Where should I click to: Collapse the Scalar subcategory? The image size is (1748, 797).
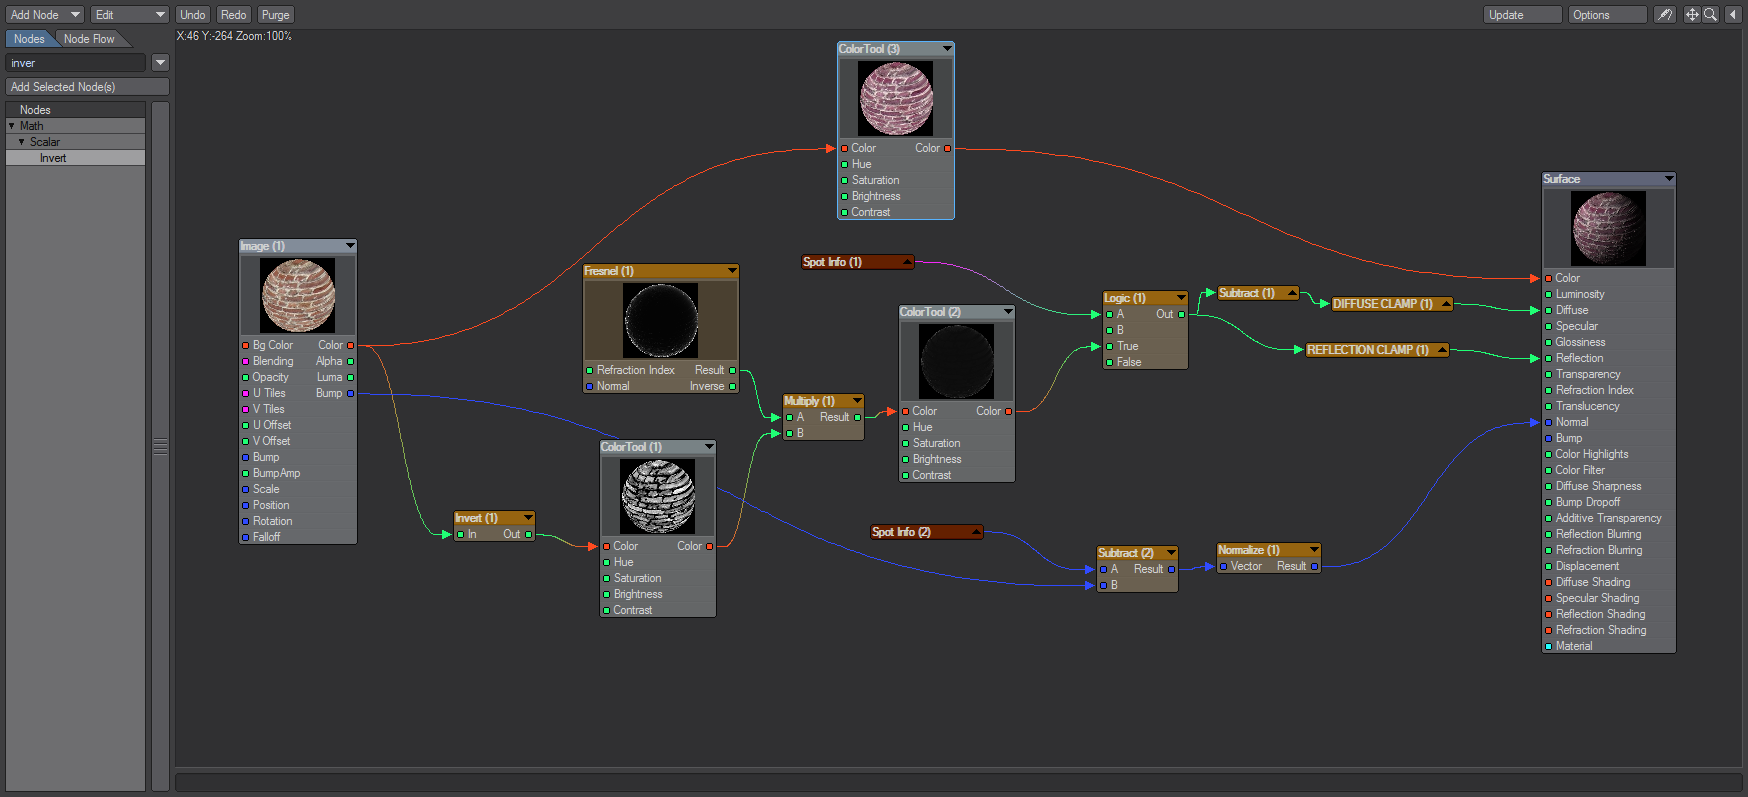(x=22, y=142)
